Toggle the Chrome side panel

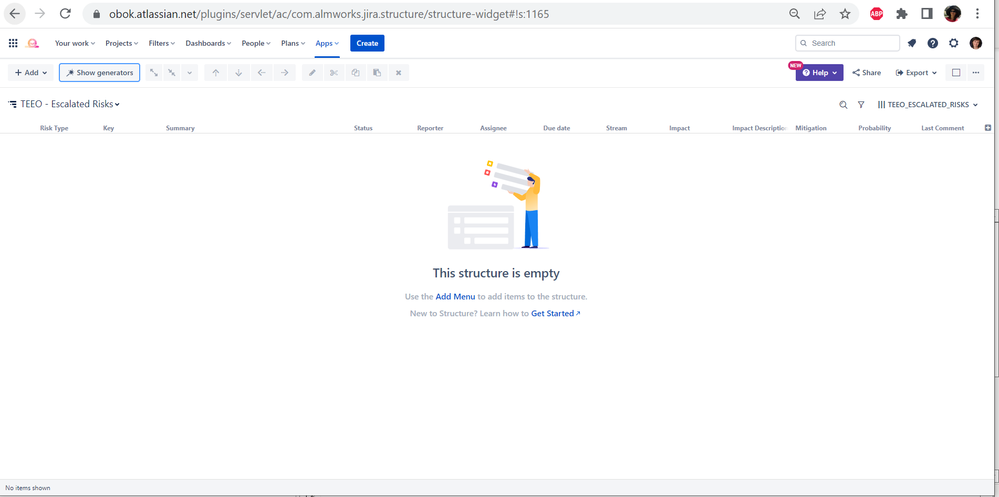click(x=927, y=13)
